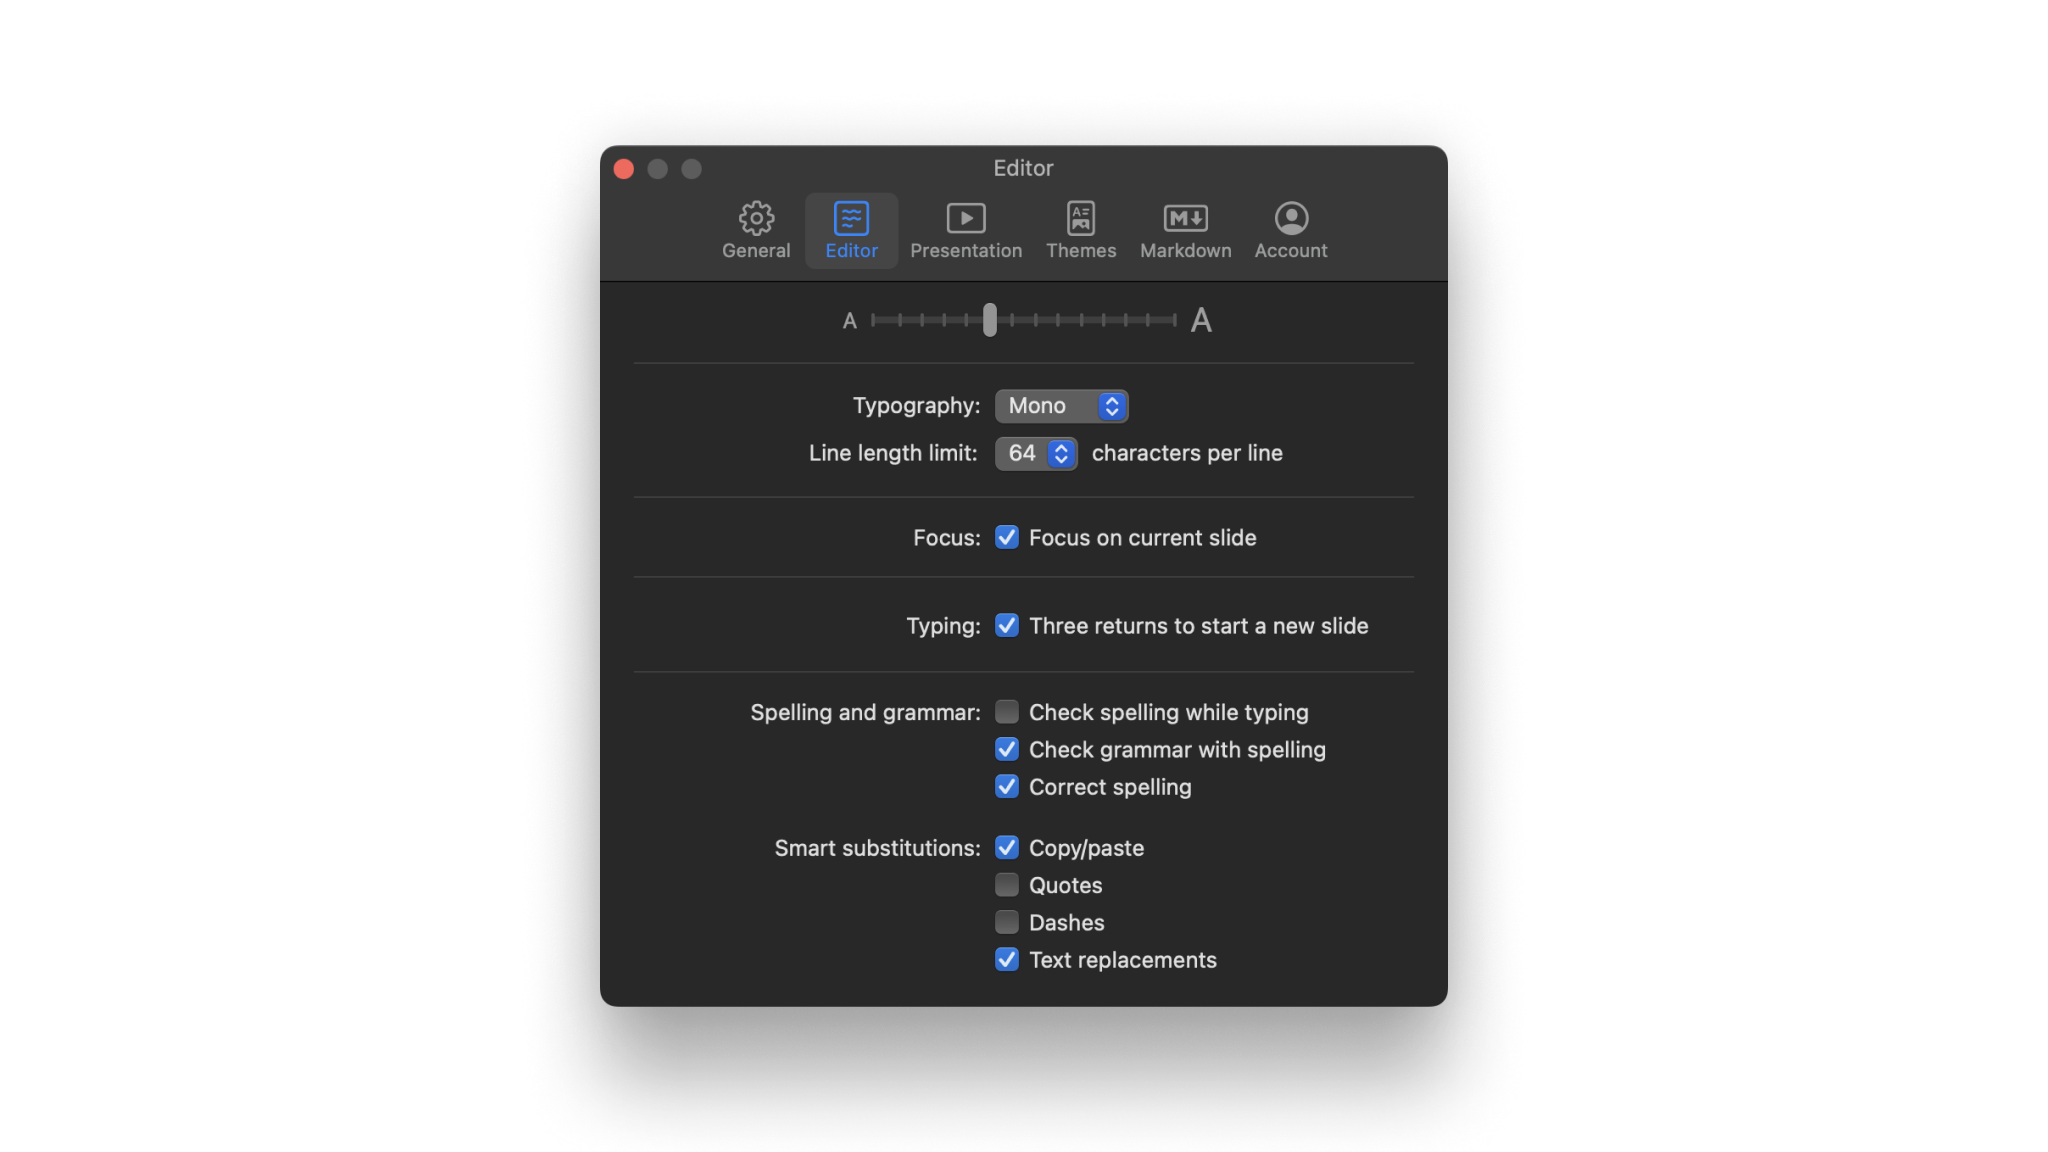Navigate to the Themes settings tab
Viewport: 2048px width, 1152px height.
[1082, 231]
